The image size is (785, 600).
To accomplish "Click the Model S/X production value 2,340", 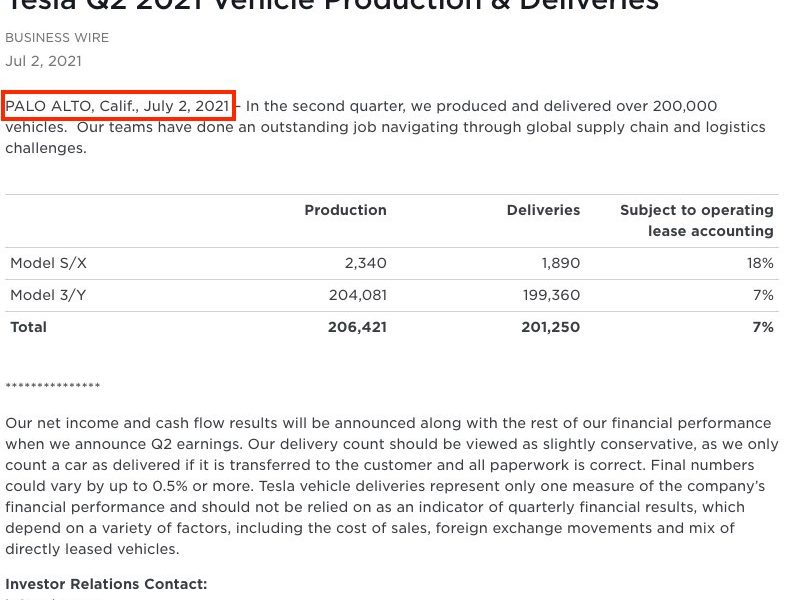I will tap(365, 263).
